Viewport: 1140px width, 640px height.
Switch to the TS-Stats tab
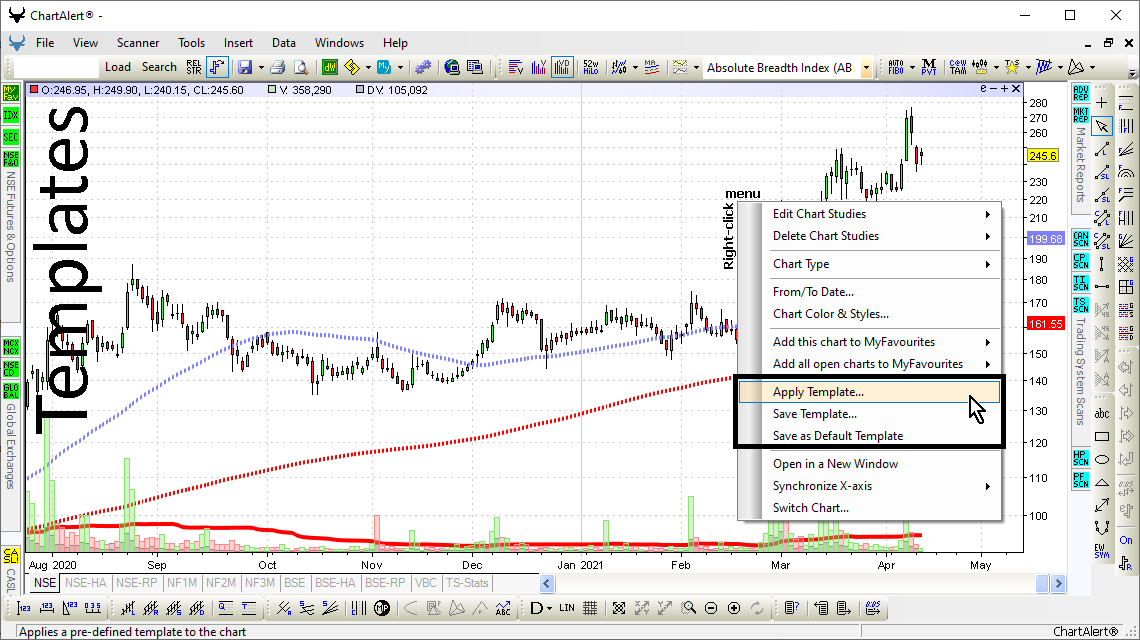[467, 583]
